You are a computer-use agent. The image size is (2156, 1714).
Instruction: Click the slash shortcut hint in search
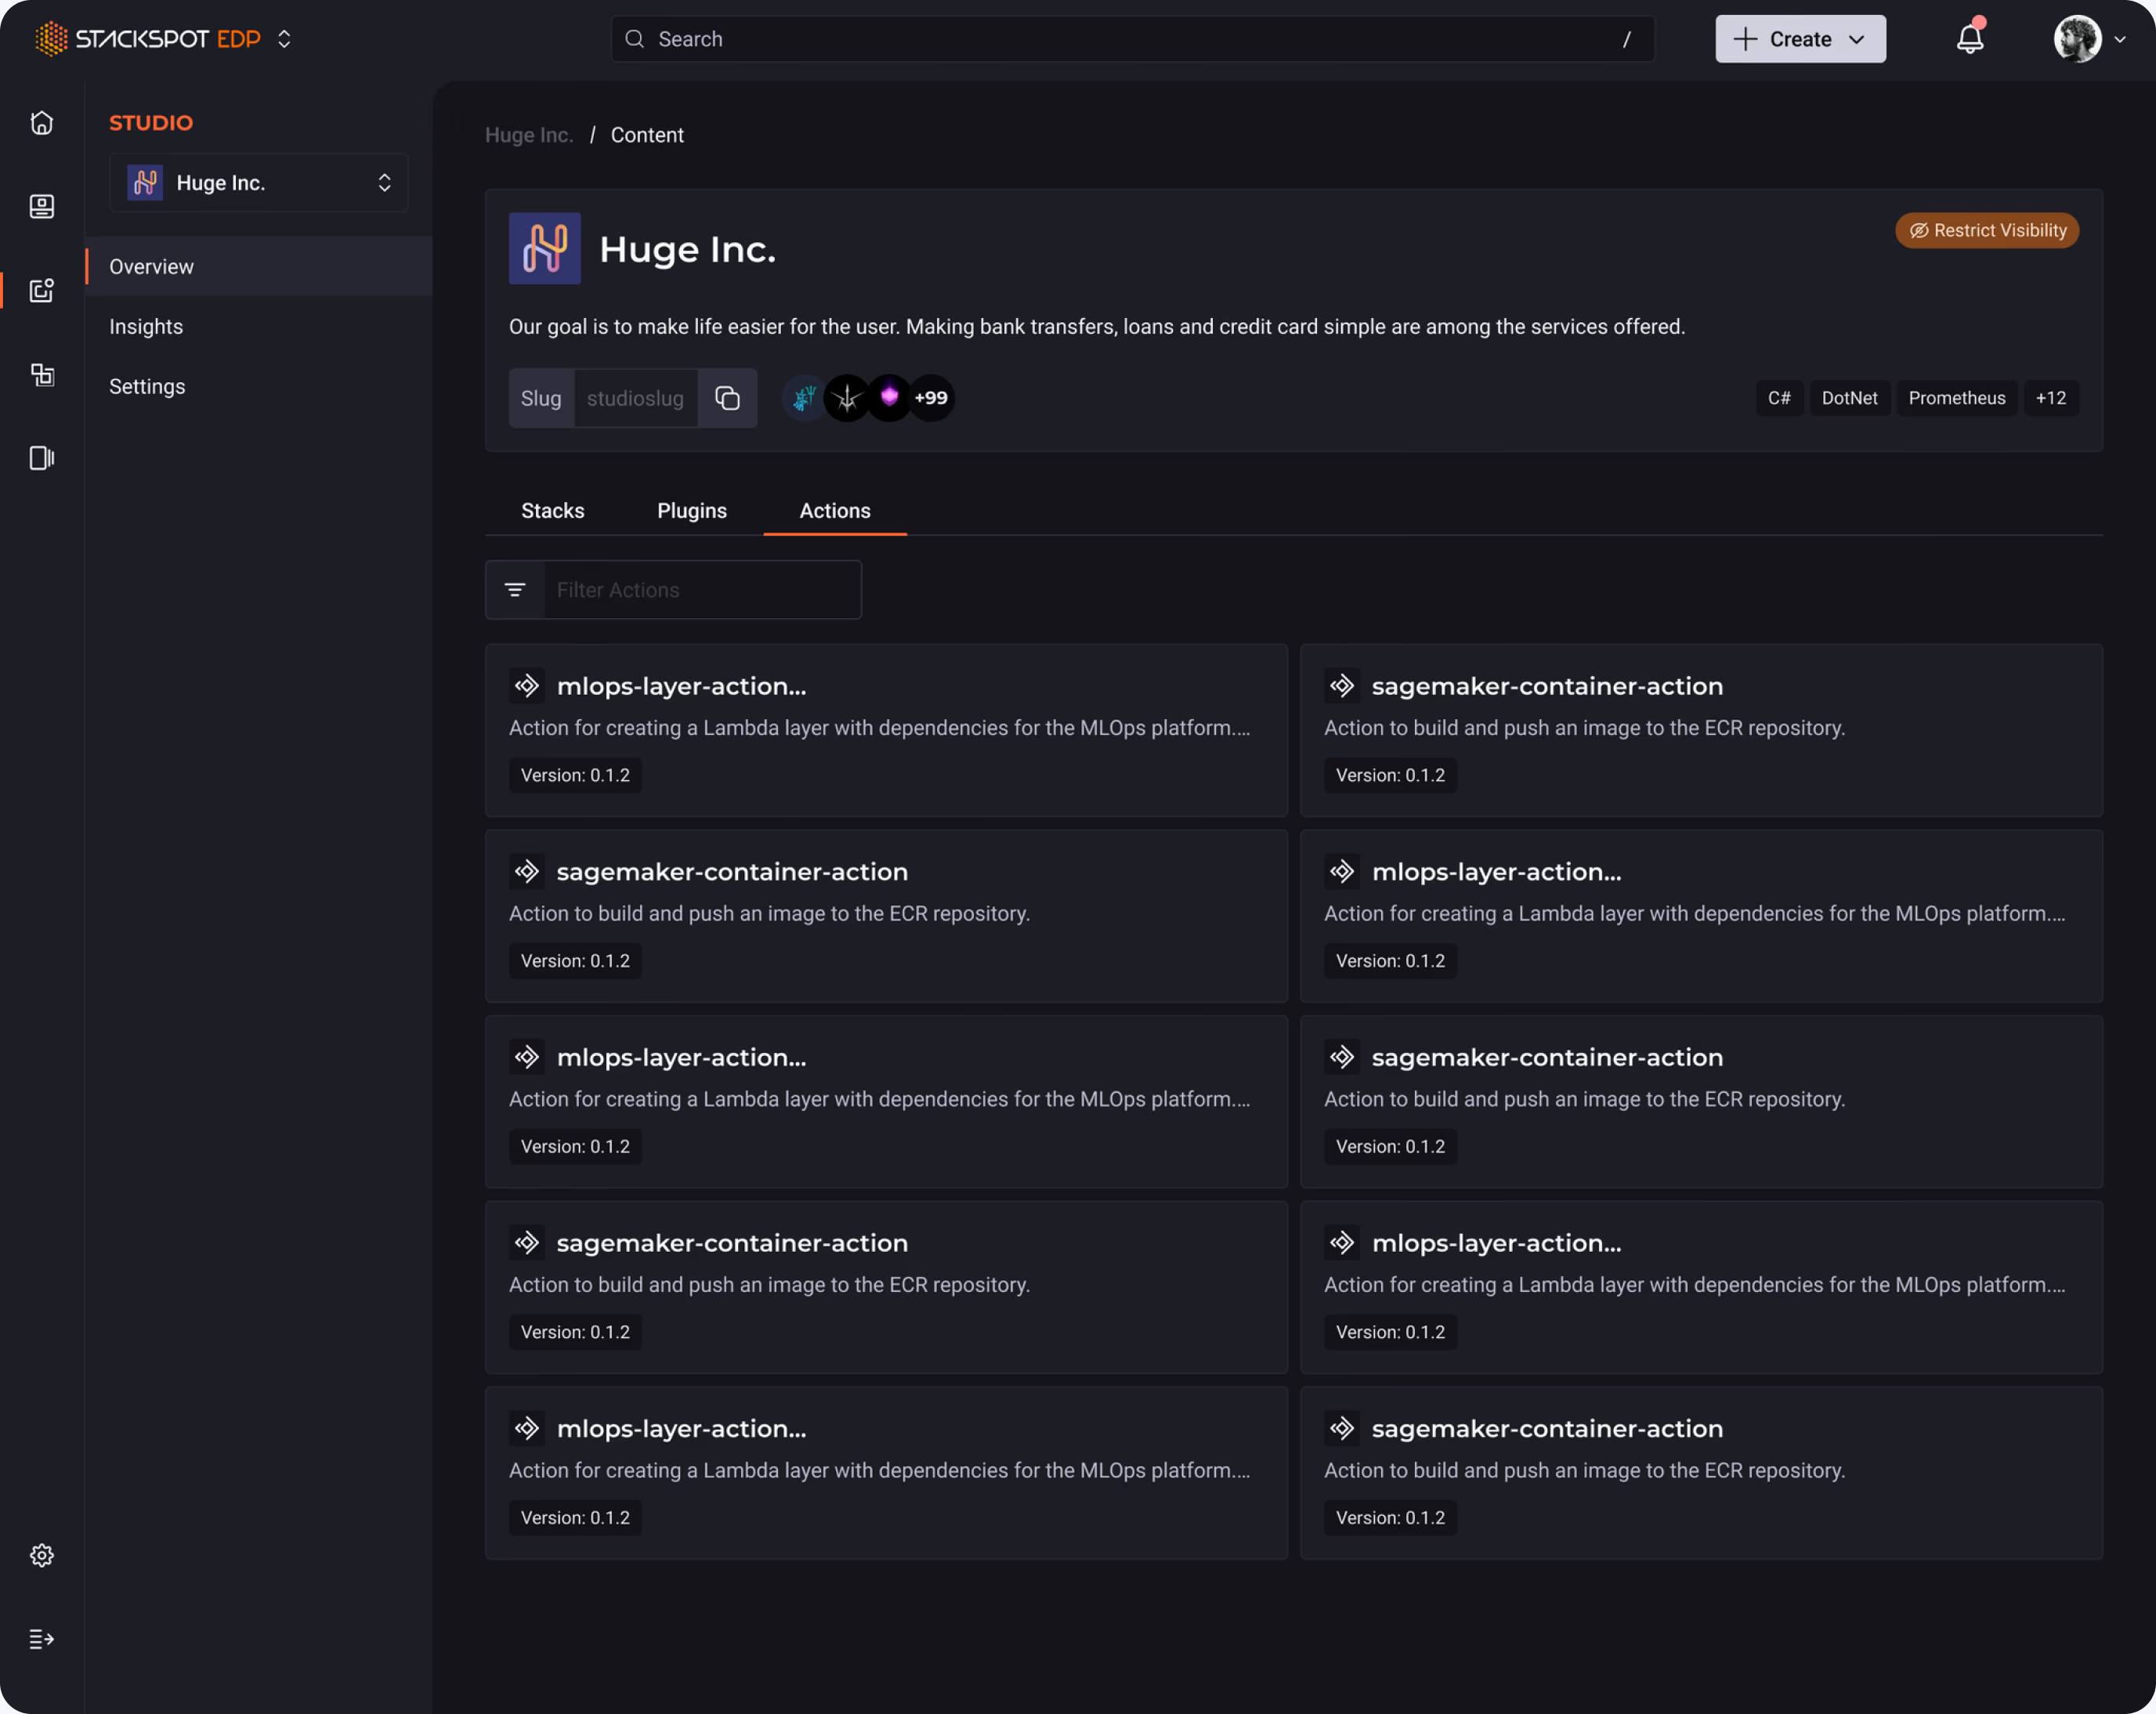(x=1627, y=39)
